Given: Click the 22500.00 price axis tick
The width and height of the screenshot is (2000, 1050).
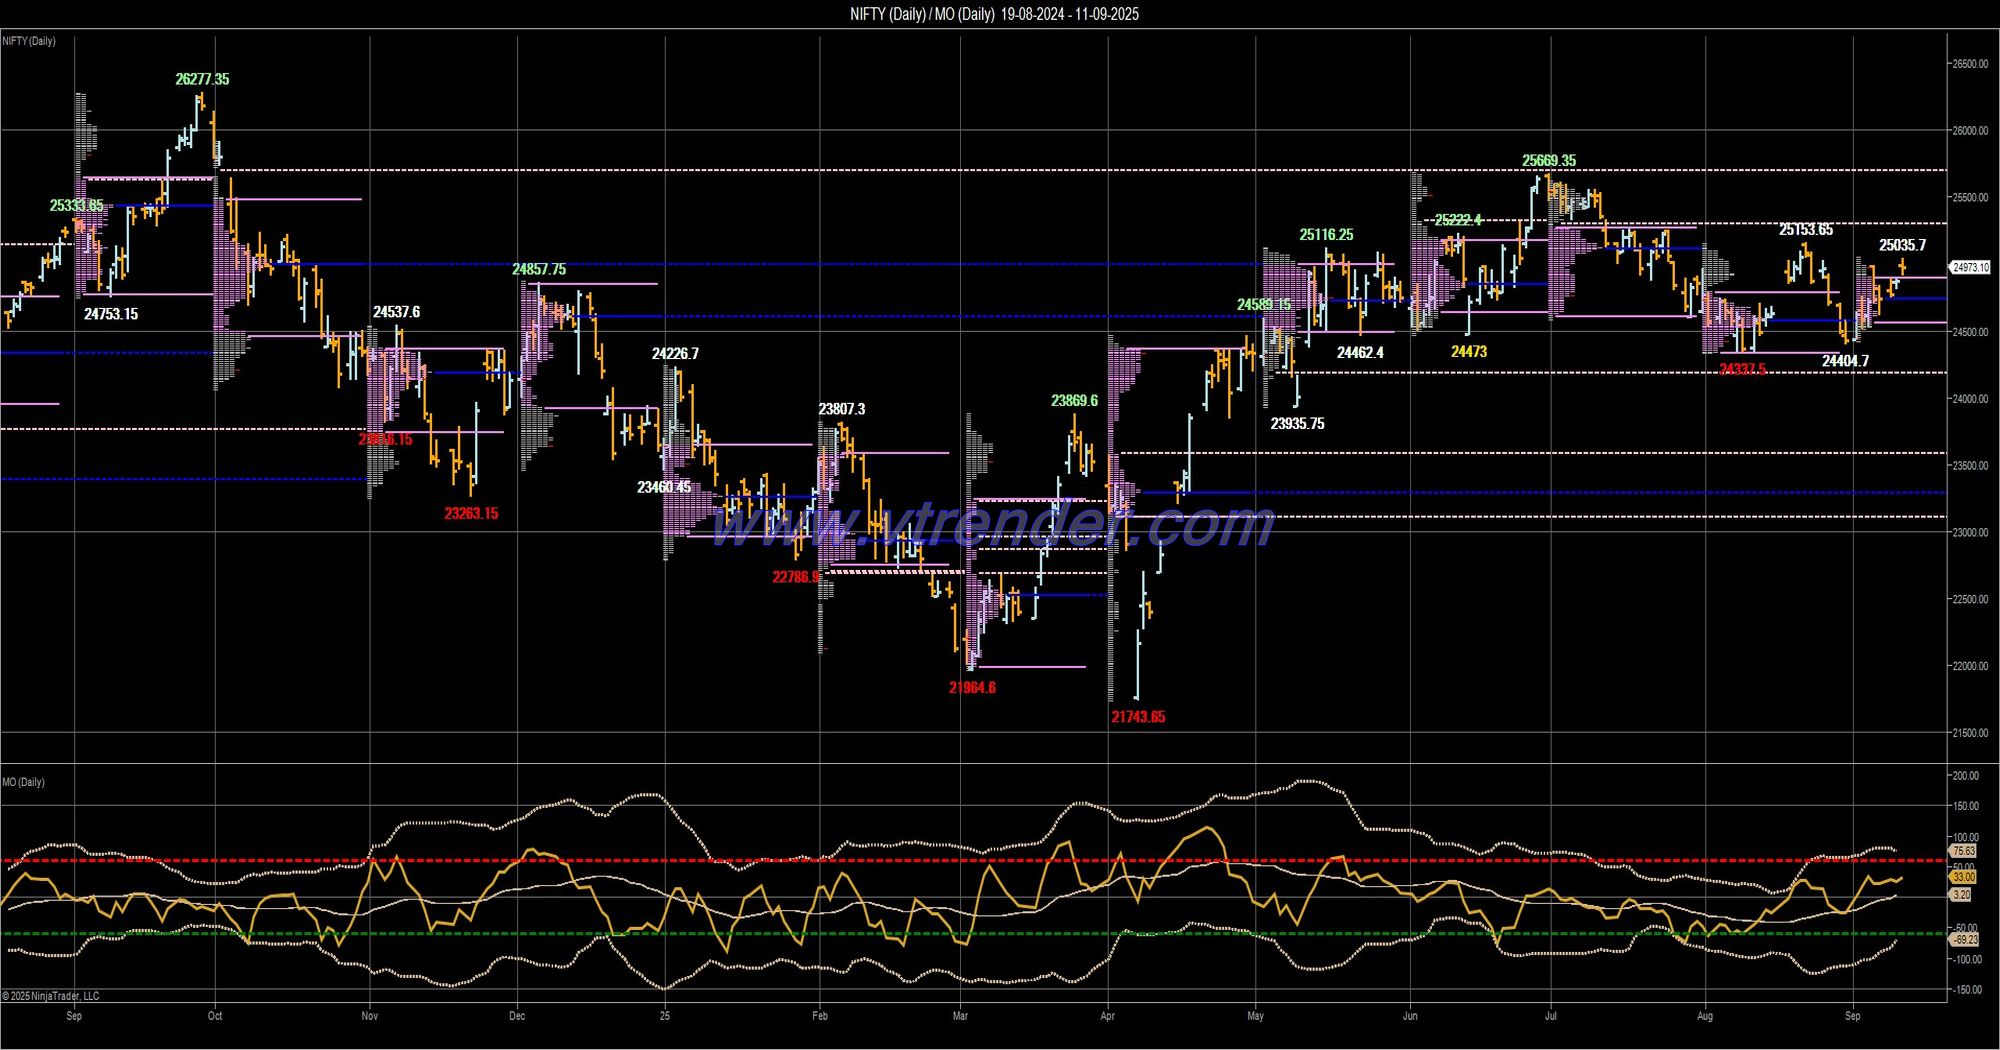Looking at the screenshot, I should [x=1971, y=600].
